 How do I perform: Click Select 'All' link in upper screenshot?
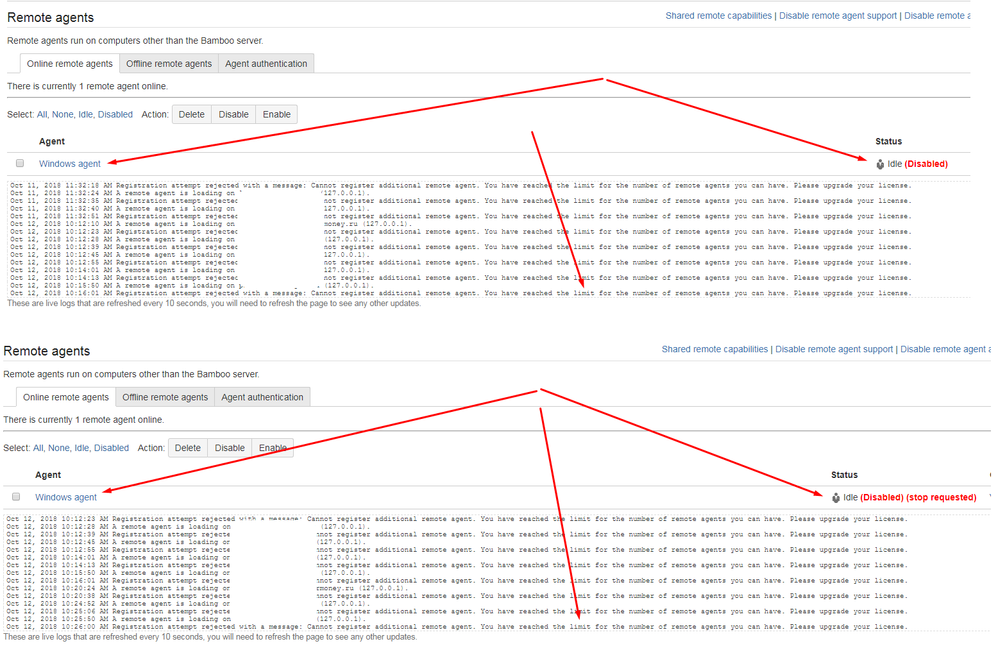pos(42,115)
